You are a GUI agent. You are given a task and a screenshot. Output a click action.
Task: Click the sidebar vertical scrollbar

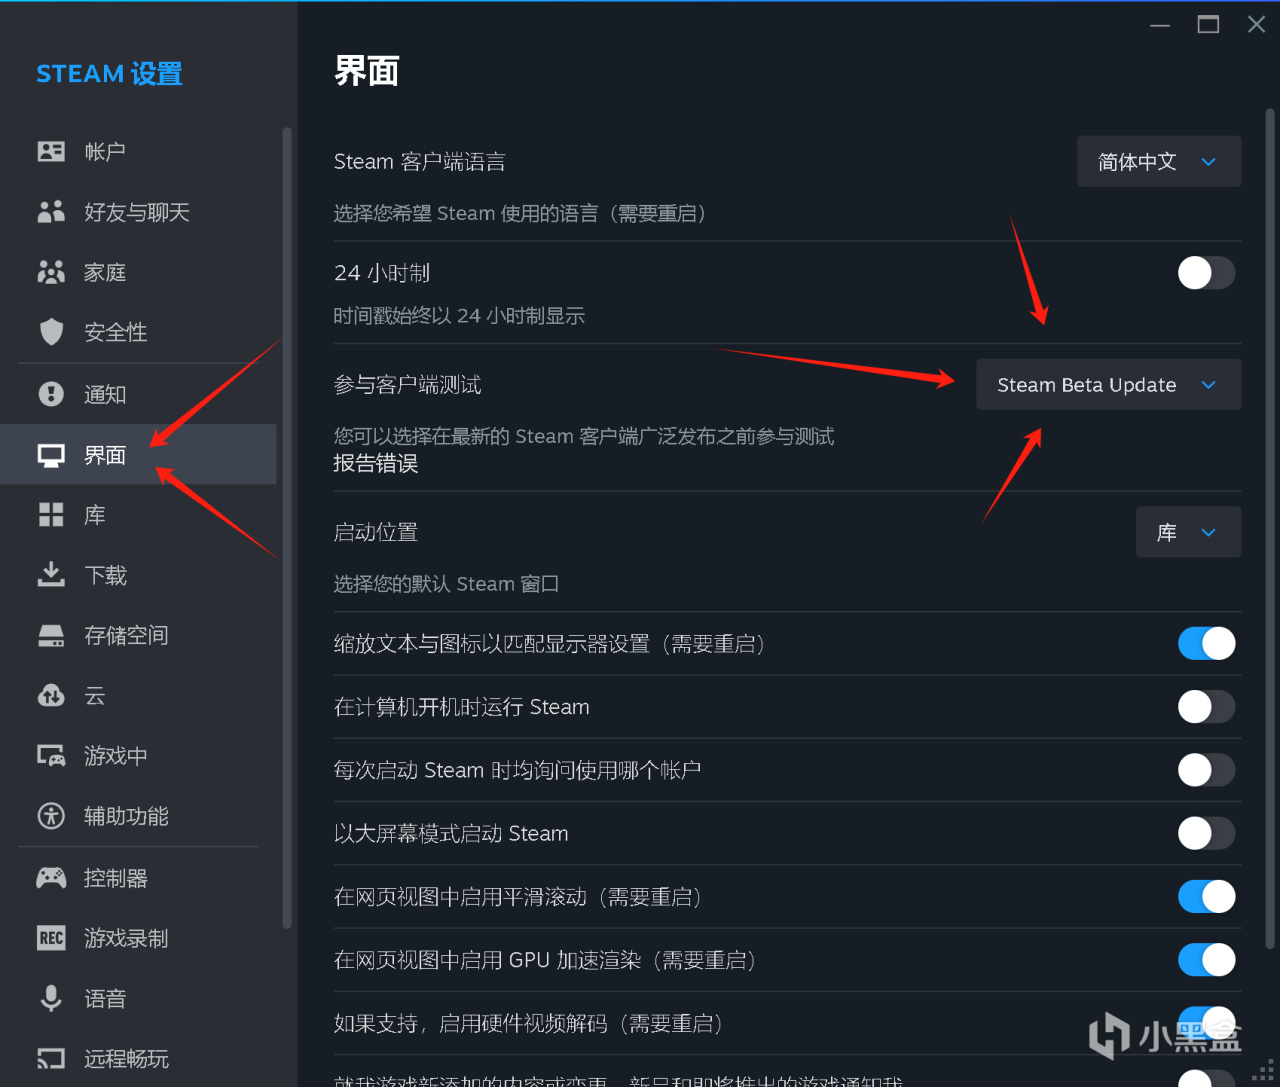pos(287,528)
